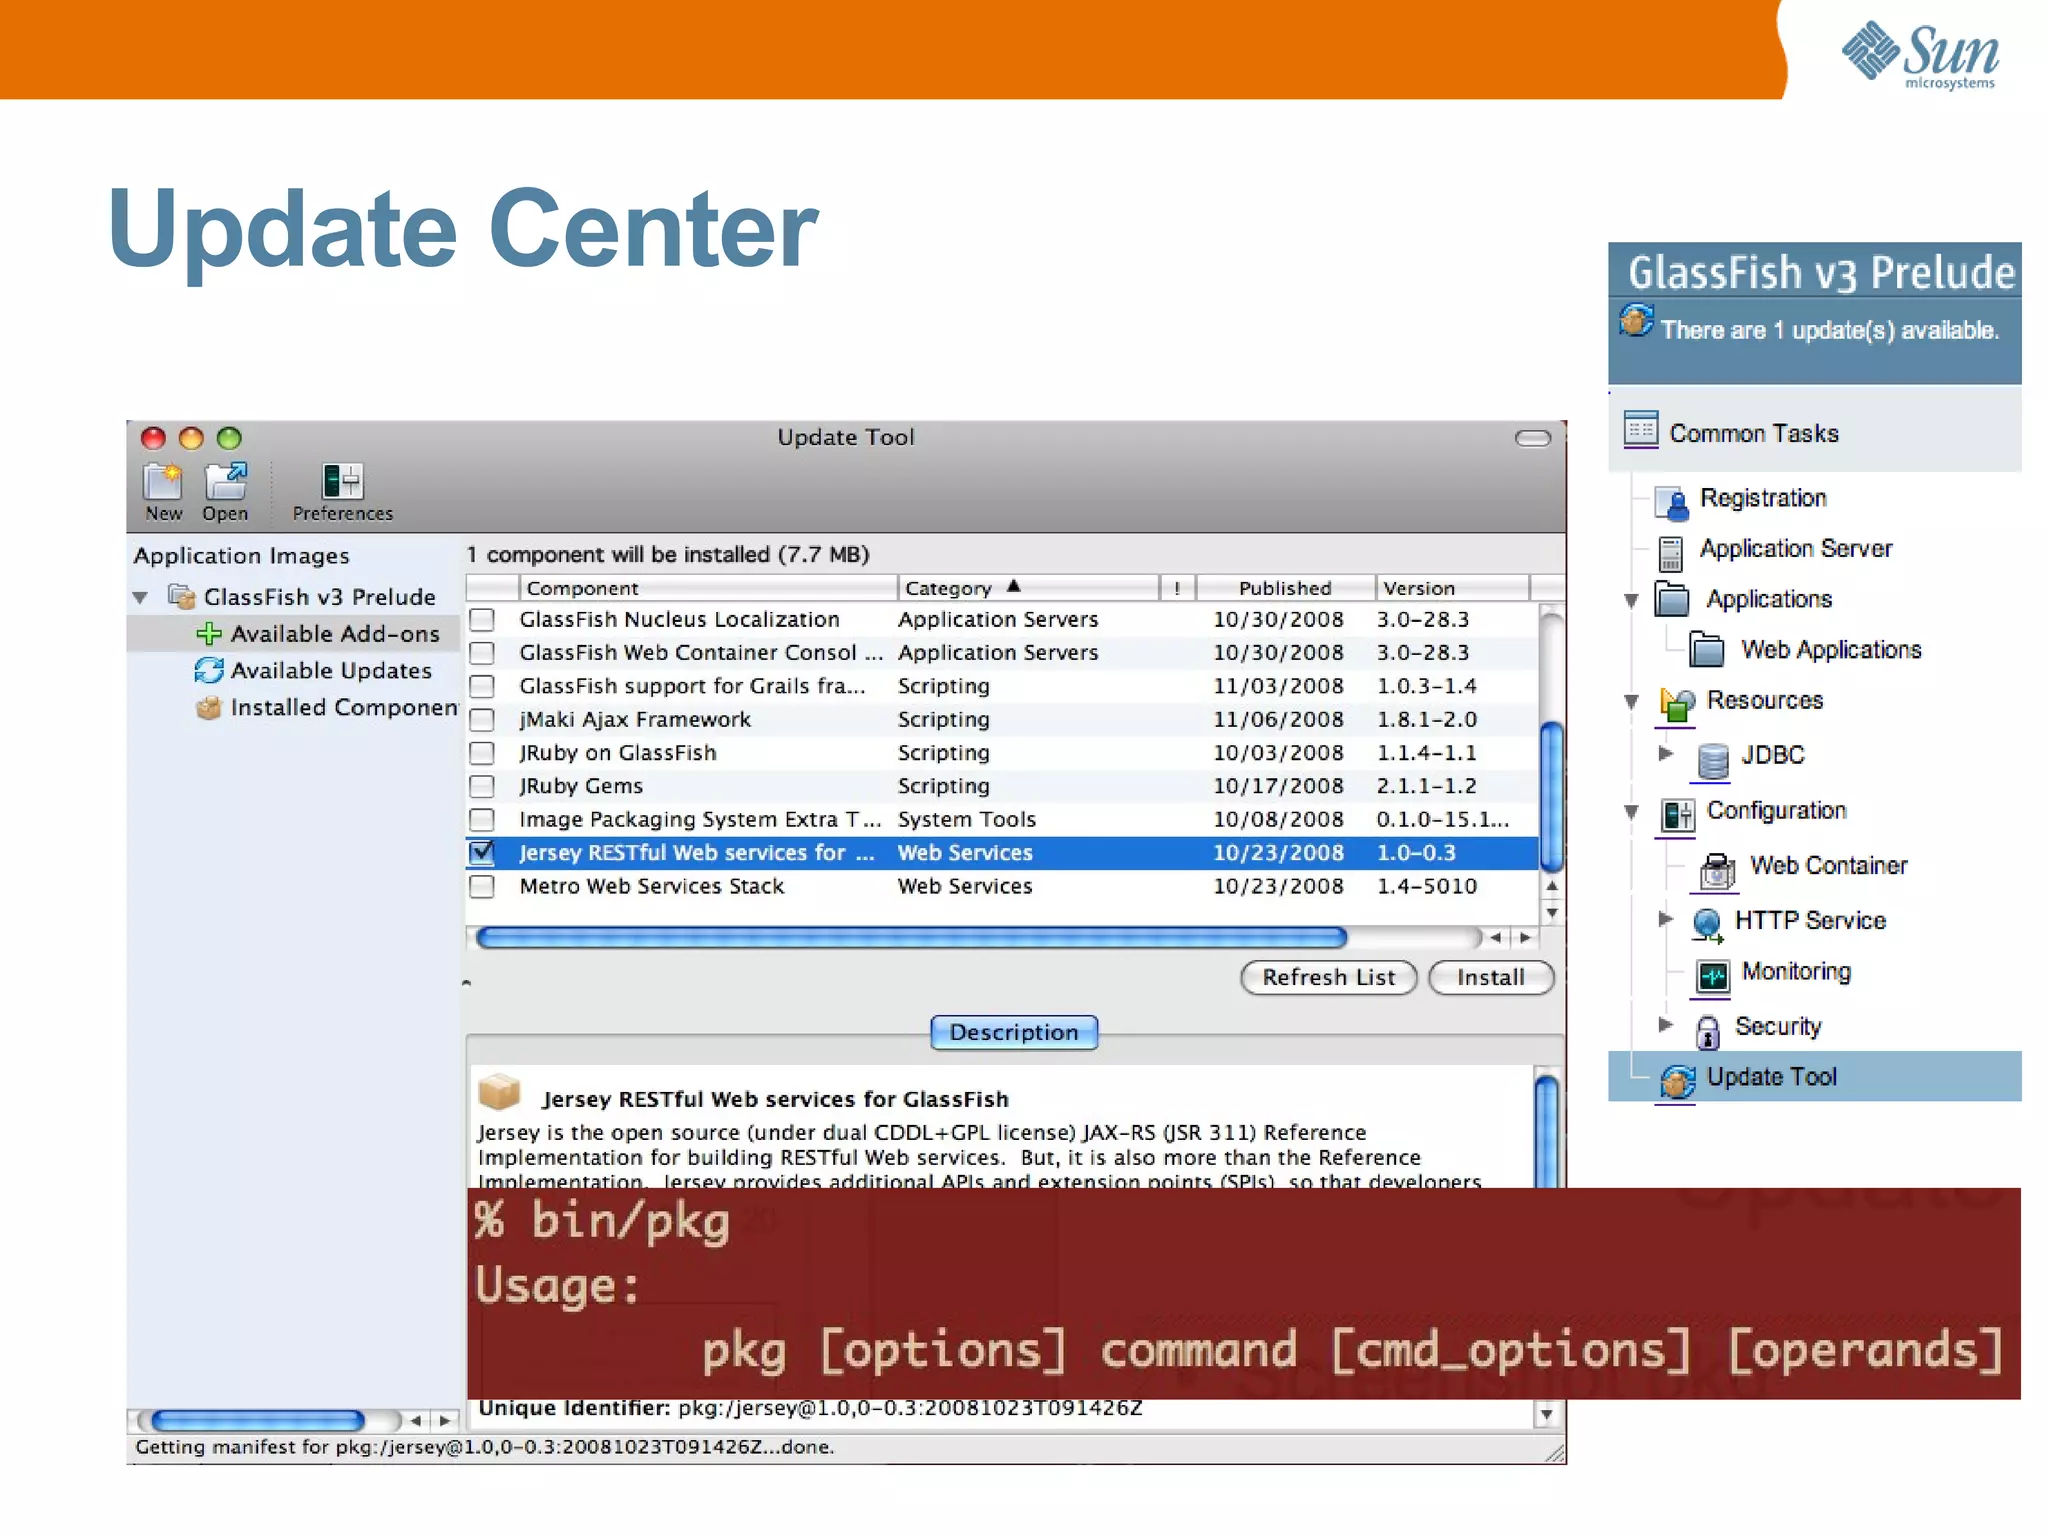Open Installed Components package icon item
Image resolution: width=2048 pixels, height=1536 pixels.
click(209, 708)
